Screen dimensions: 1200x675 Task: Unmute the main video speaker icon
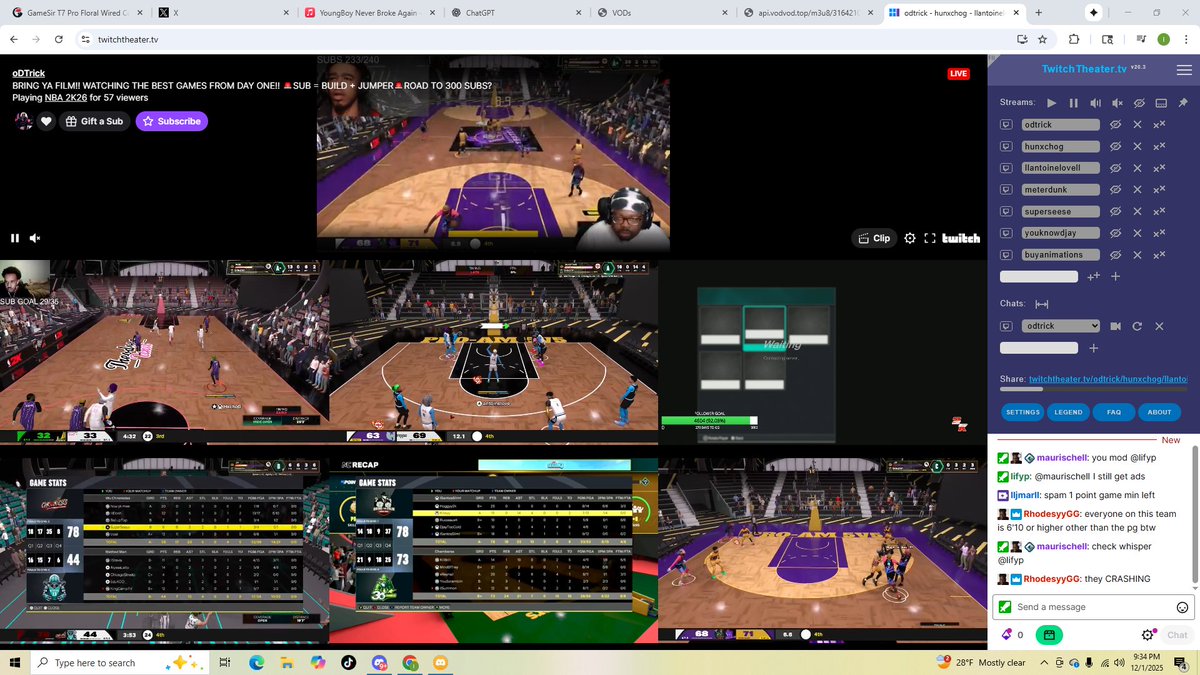coord(35,238)
